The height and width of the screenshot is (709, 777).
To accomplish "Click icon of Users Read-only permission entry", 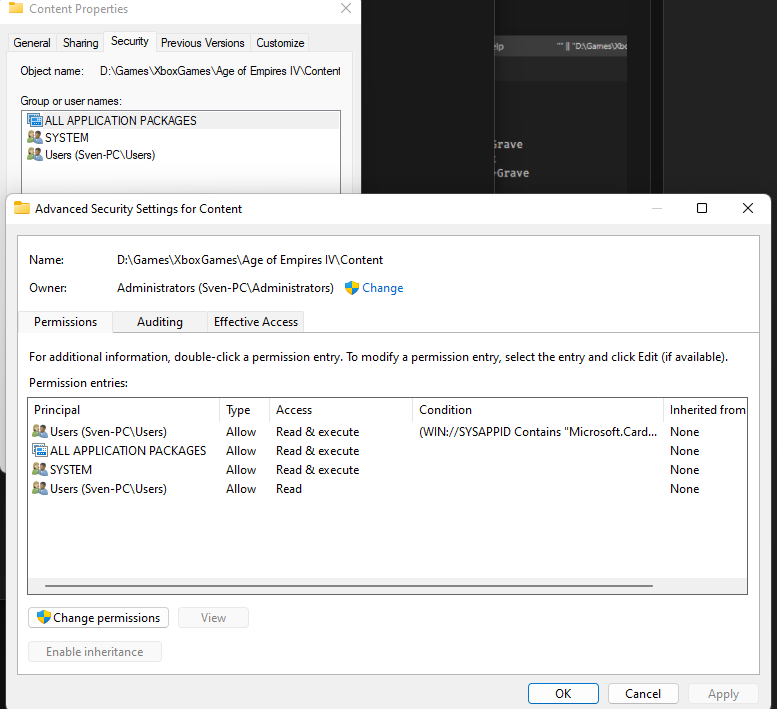I will point(40,488).
